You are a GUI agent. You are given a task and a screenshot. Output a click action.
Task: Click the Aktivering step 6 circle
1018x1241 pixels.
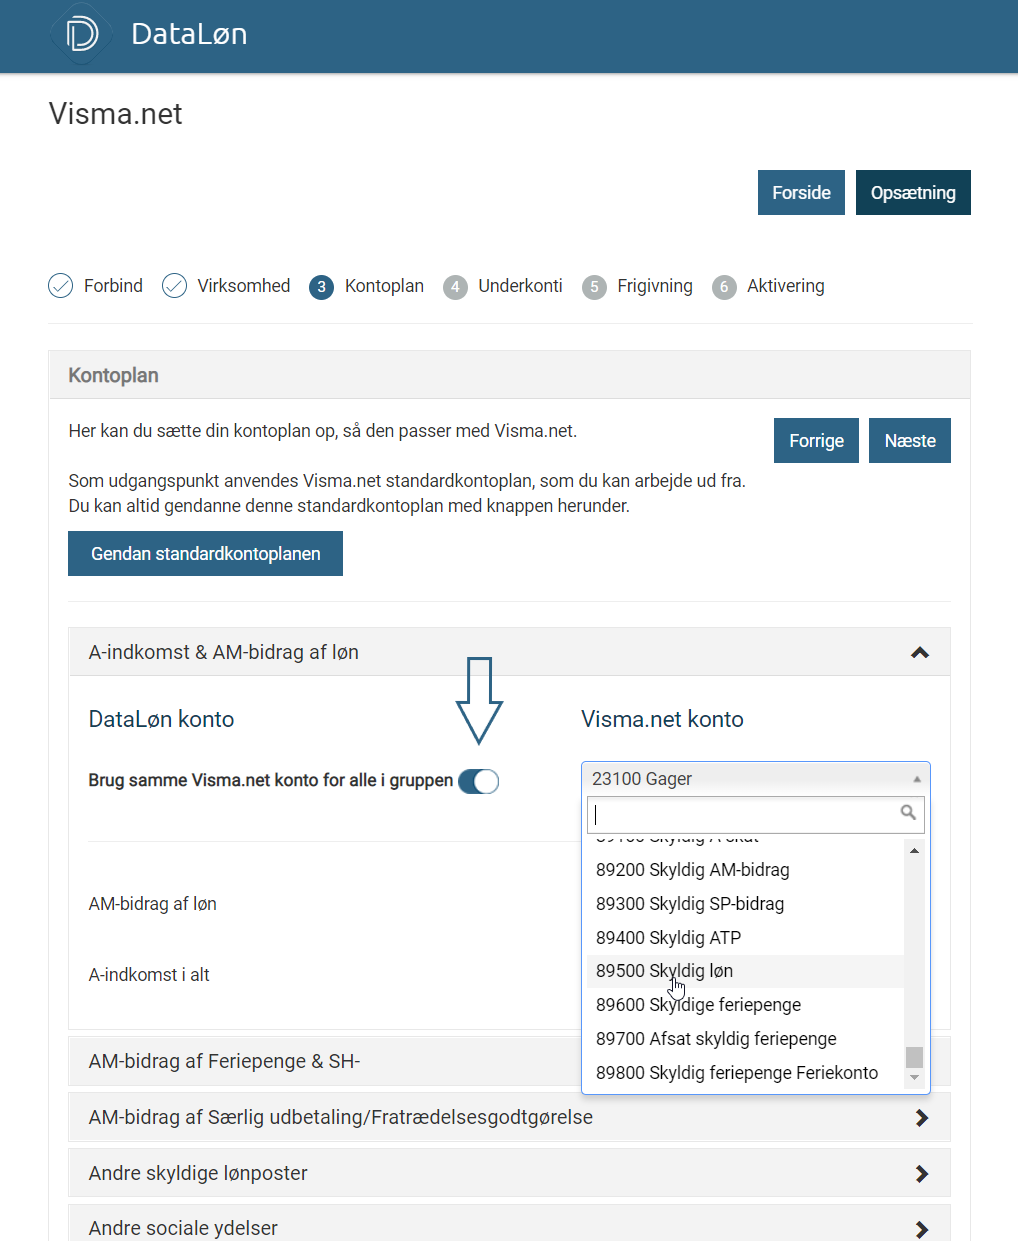724,287
